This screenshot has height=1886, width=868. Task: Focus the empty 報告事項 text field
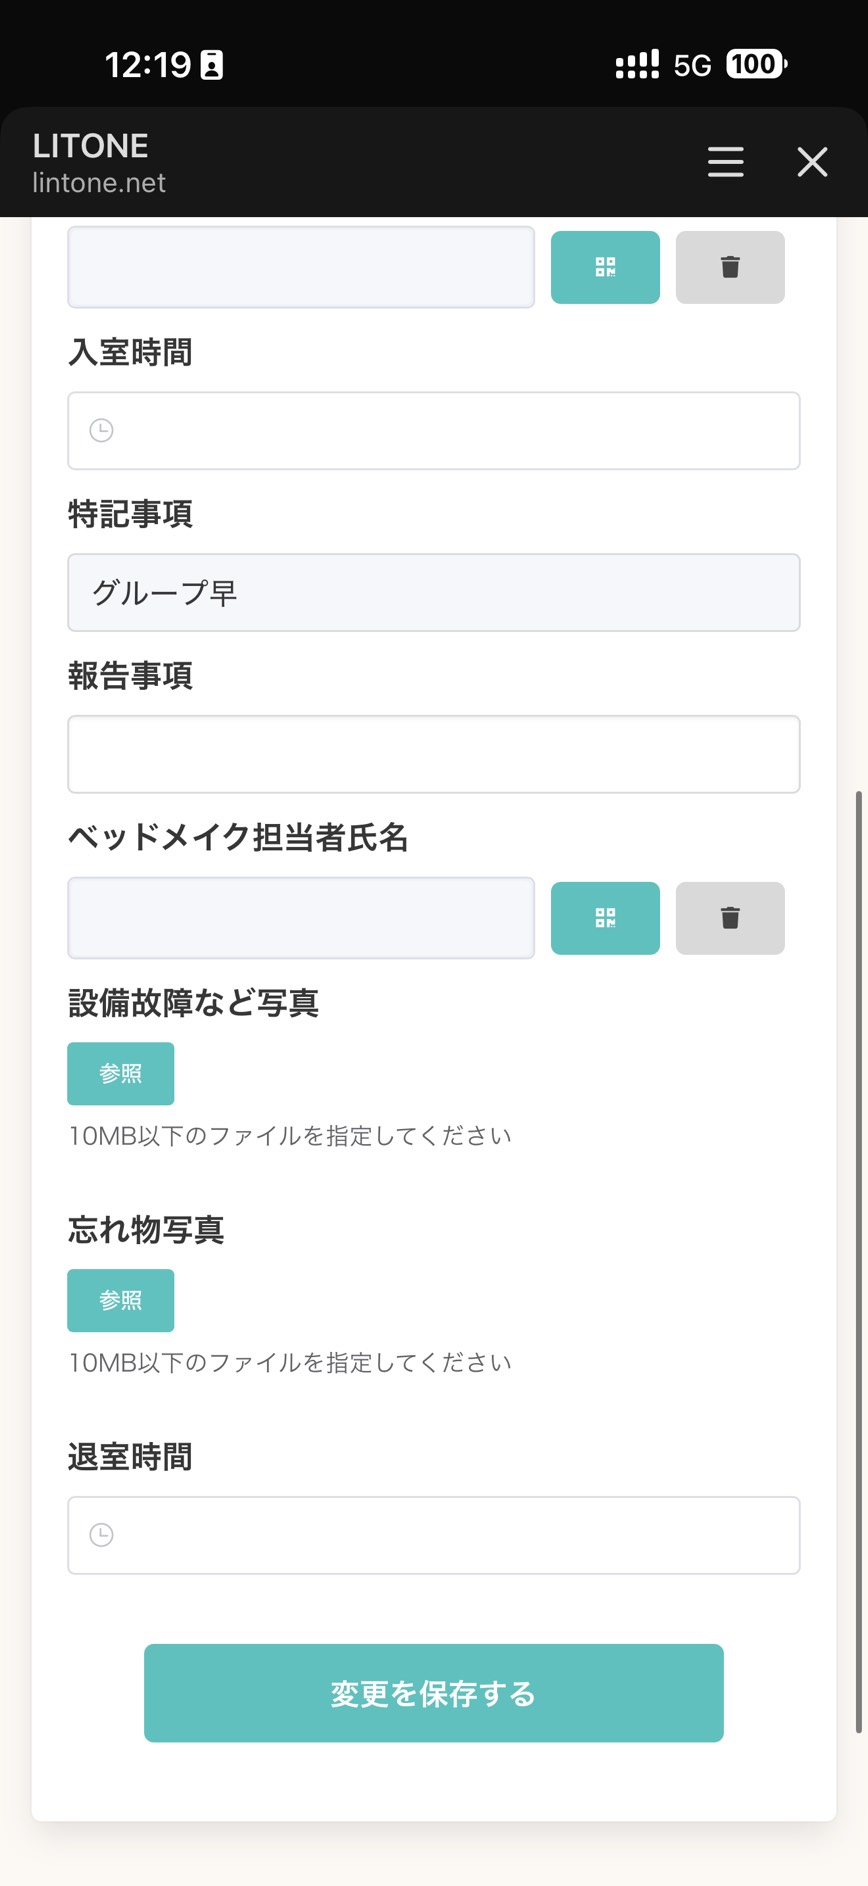(x=433, y=754)
